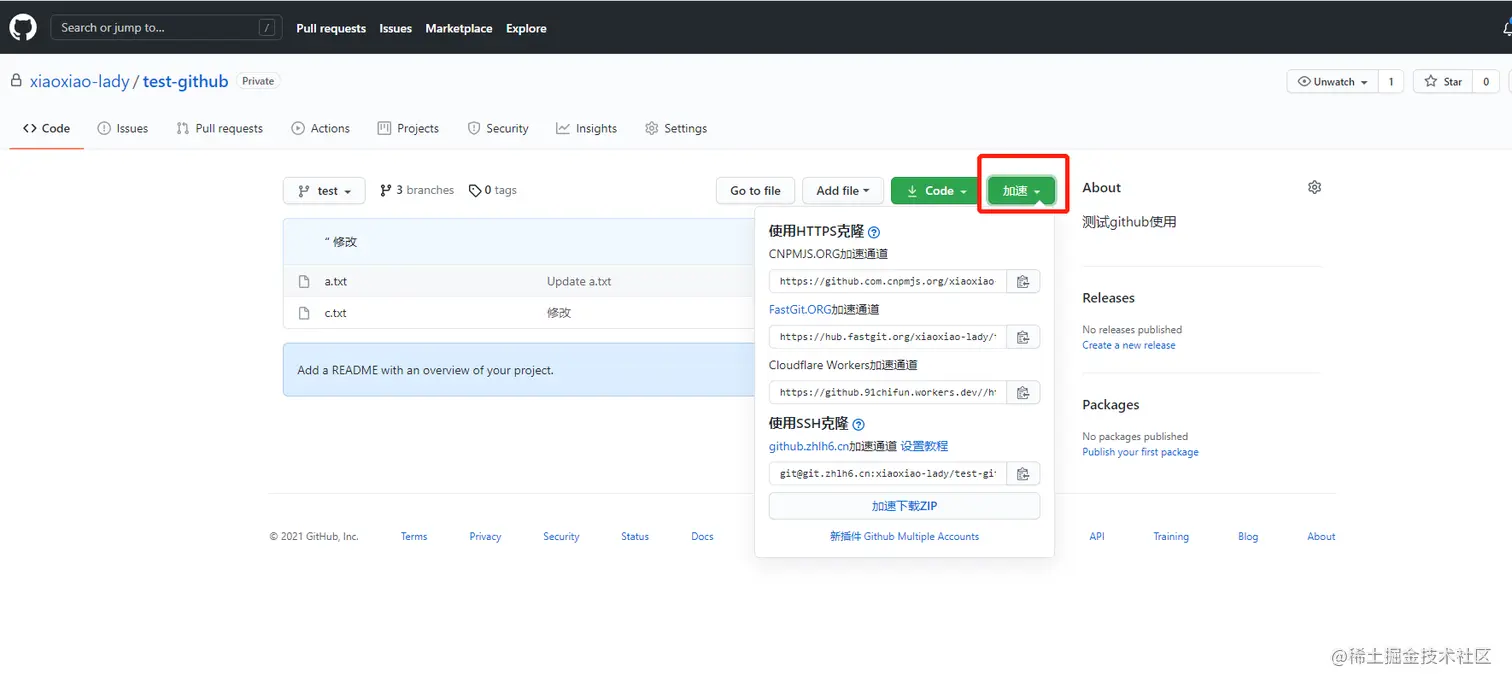Click the star count 0

pyautogui.click(x=1486, y=82)
